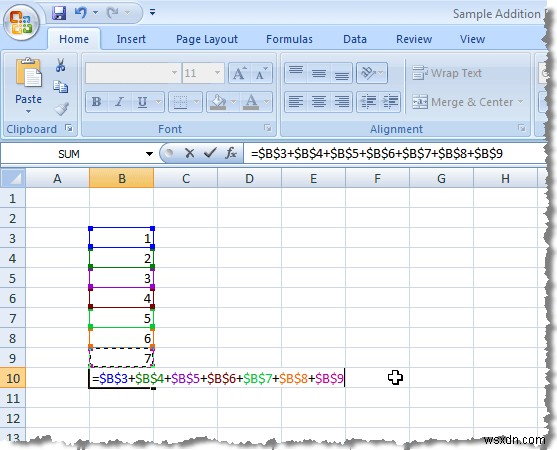This screenshot has height=450, width=557.
Task: Toggle Wrap Text
Action: (447, 73)
